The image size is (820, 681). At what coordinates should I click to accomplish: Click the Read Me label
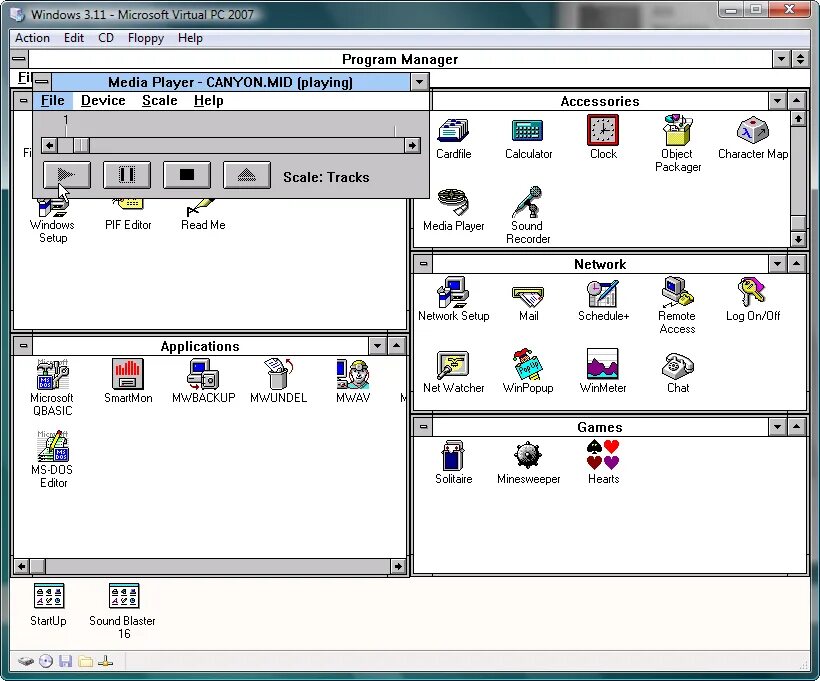point(203,225)
